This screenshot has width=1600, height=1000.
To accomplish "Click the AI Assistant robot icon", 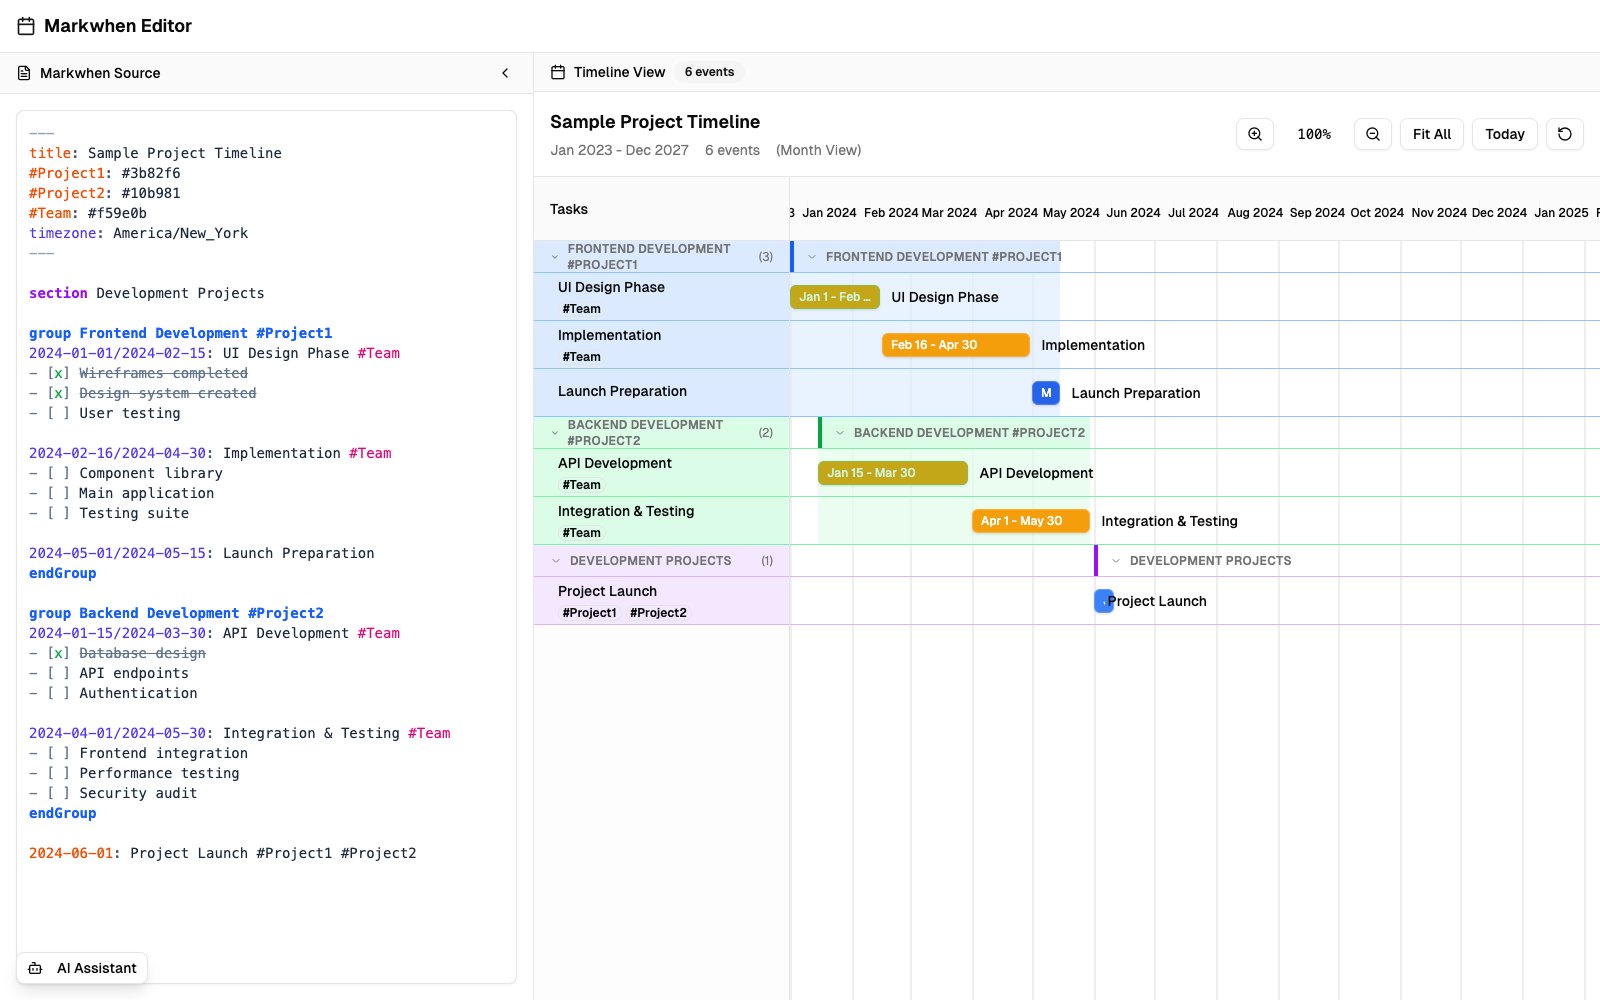I will click(36, 968).
